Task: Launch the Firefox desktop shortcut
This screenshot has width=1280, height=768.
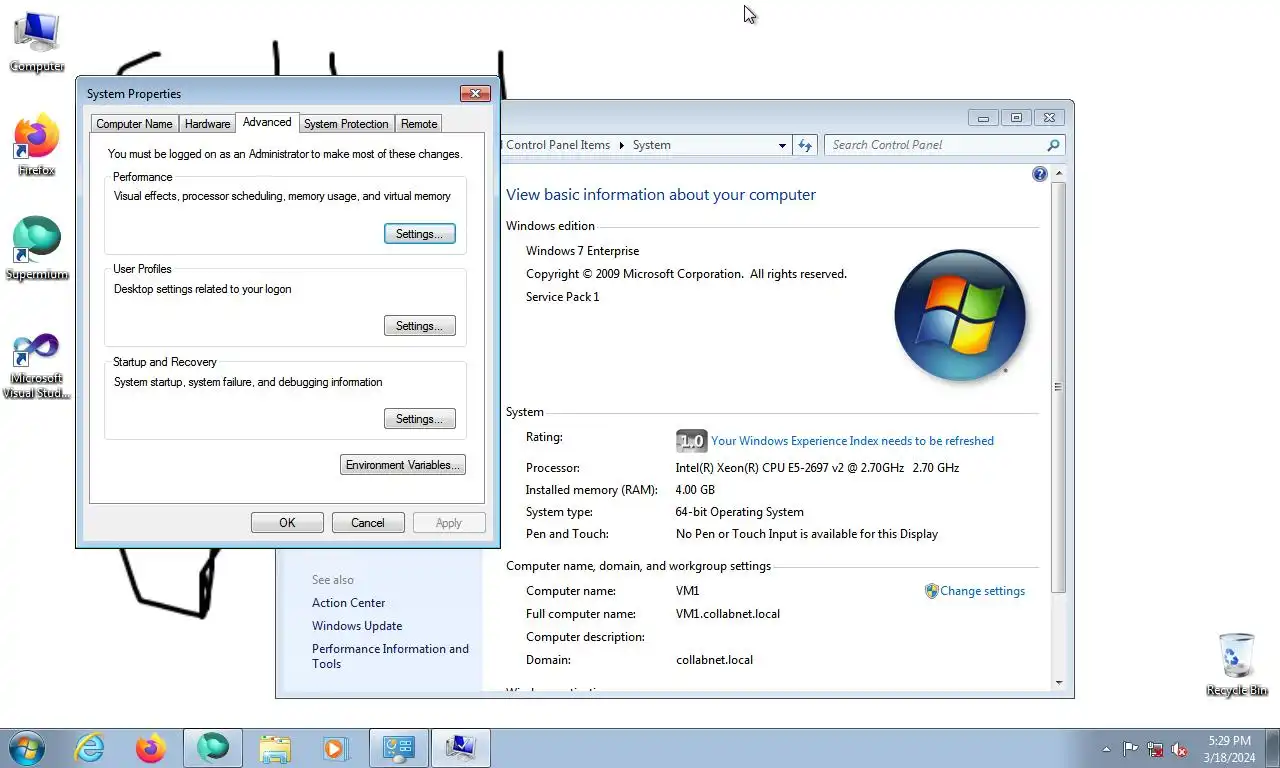Action: click(x=37, y=146)
